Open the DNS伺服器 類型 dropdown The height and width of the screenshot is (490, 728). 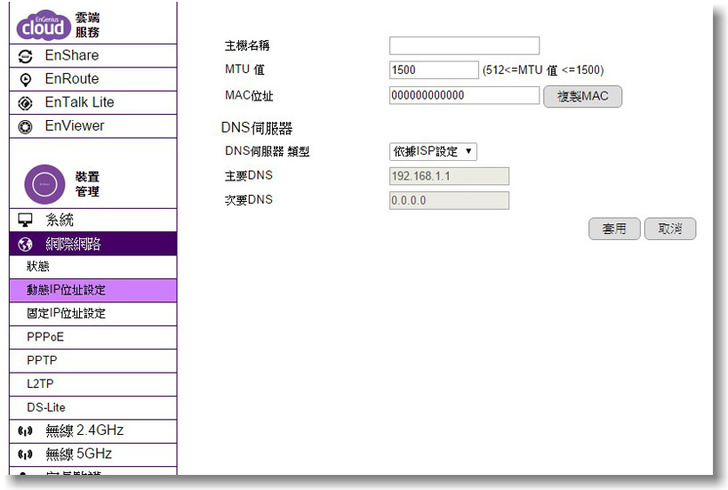coord(433,151)
